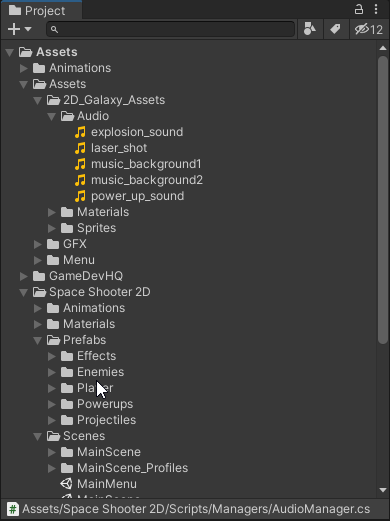
Task: Collapse the Prefabs folder arrow
Action: [38, 340]
